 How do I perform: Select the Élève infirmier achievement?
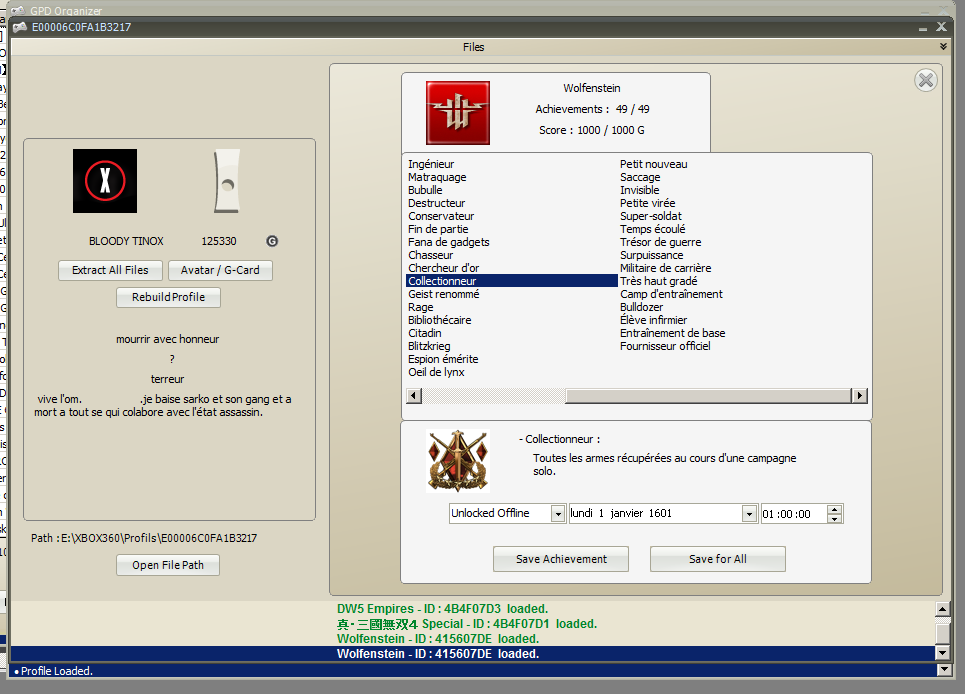click(x=653, y=320)
